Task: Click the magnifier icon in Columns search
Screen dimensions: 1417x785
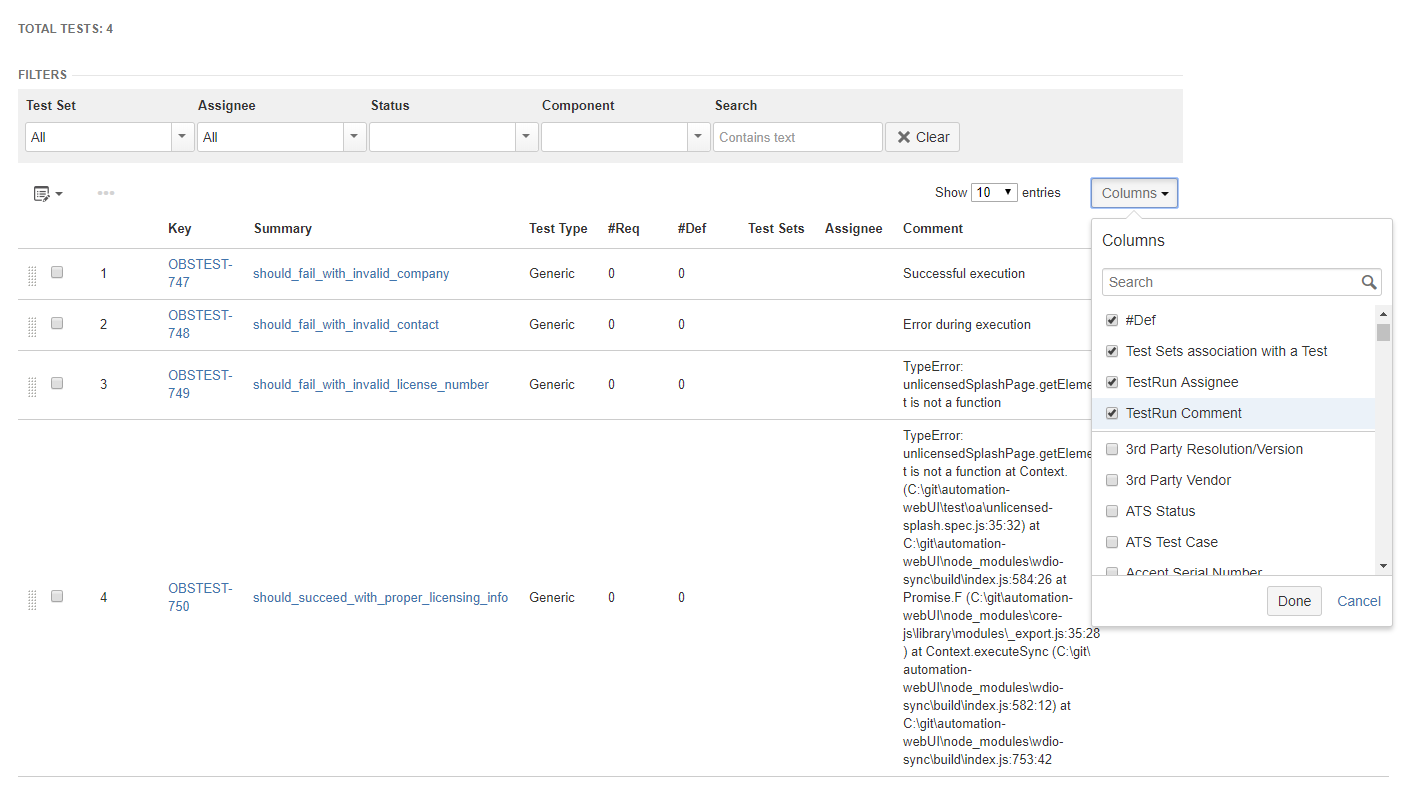Action: 1369,282
